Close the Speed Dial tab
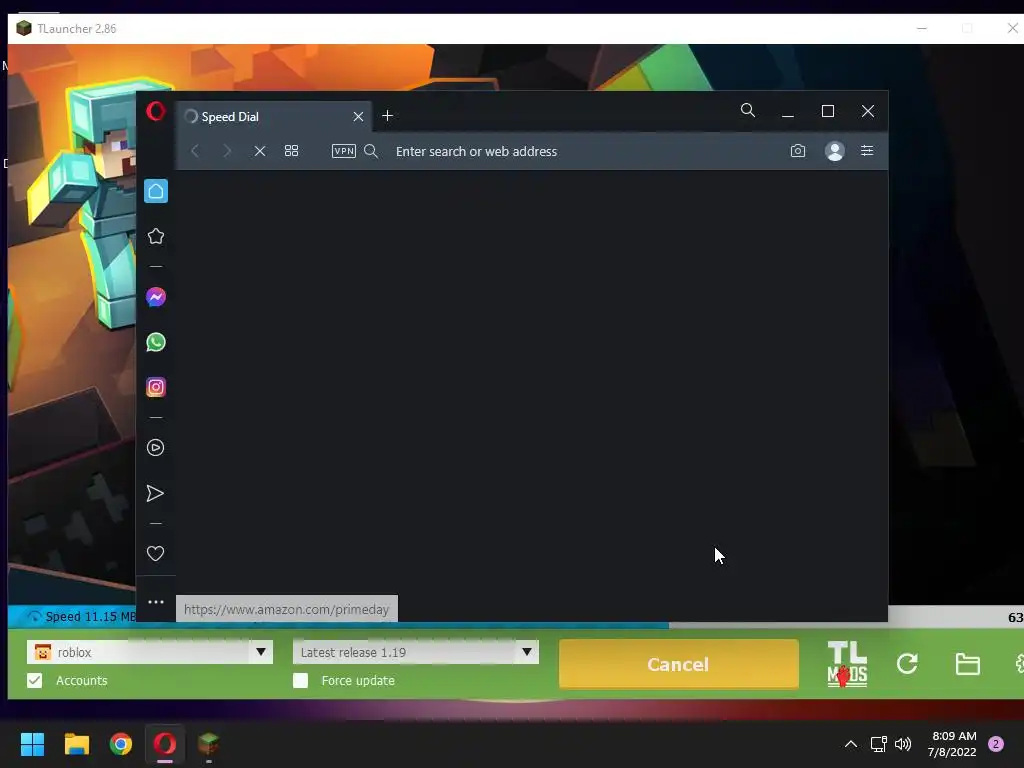The width and height of the screenshot is (1024, 768). pyautogui.click(x=358, y=116)
